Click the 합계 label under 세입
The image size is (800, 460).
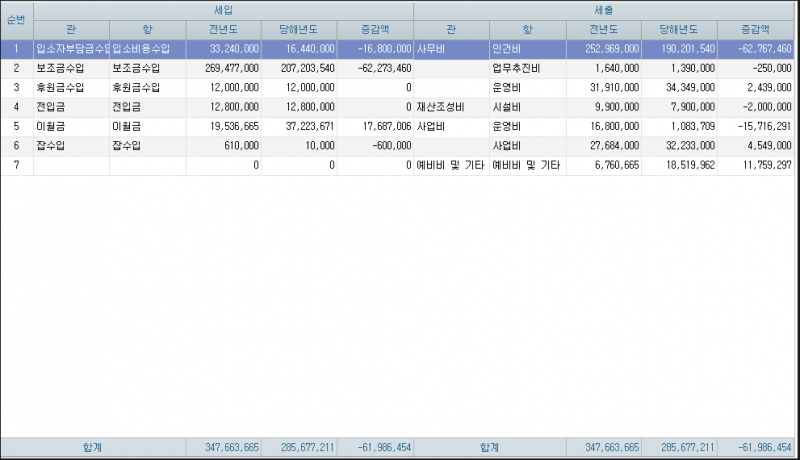tap(93, 447)
